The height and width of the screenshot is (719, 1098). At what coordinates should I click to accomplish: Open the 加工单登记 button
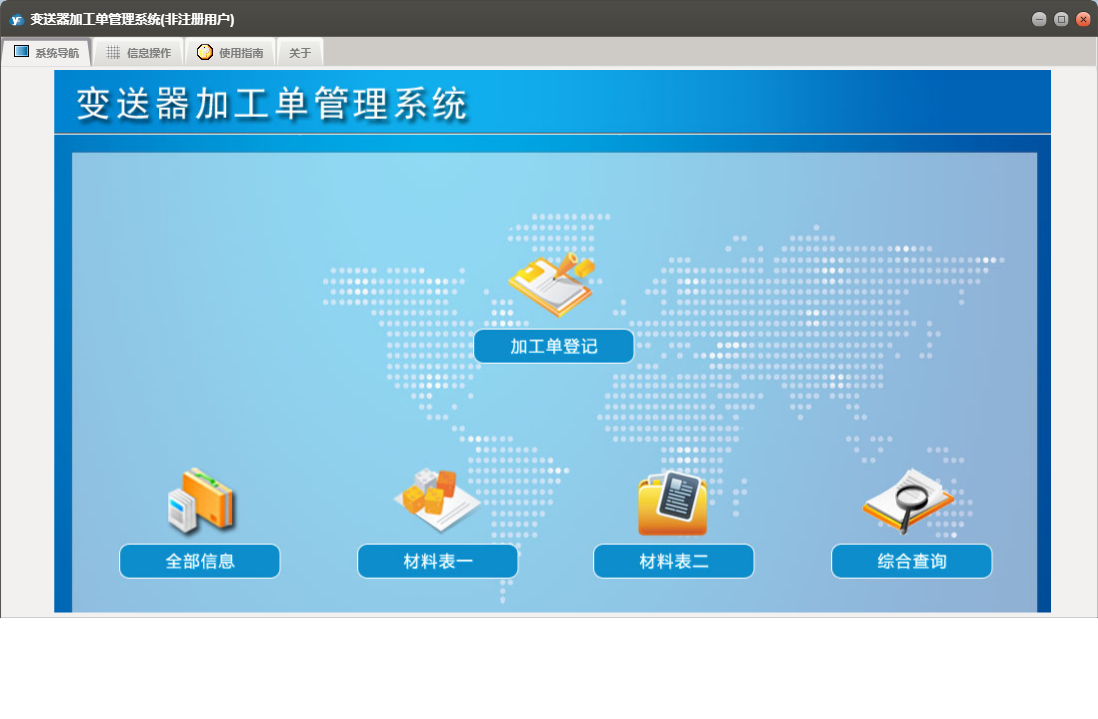coord(554,347)
